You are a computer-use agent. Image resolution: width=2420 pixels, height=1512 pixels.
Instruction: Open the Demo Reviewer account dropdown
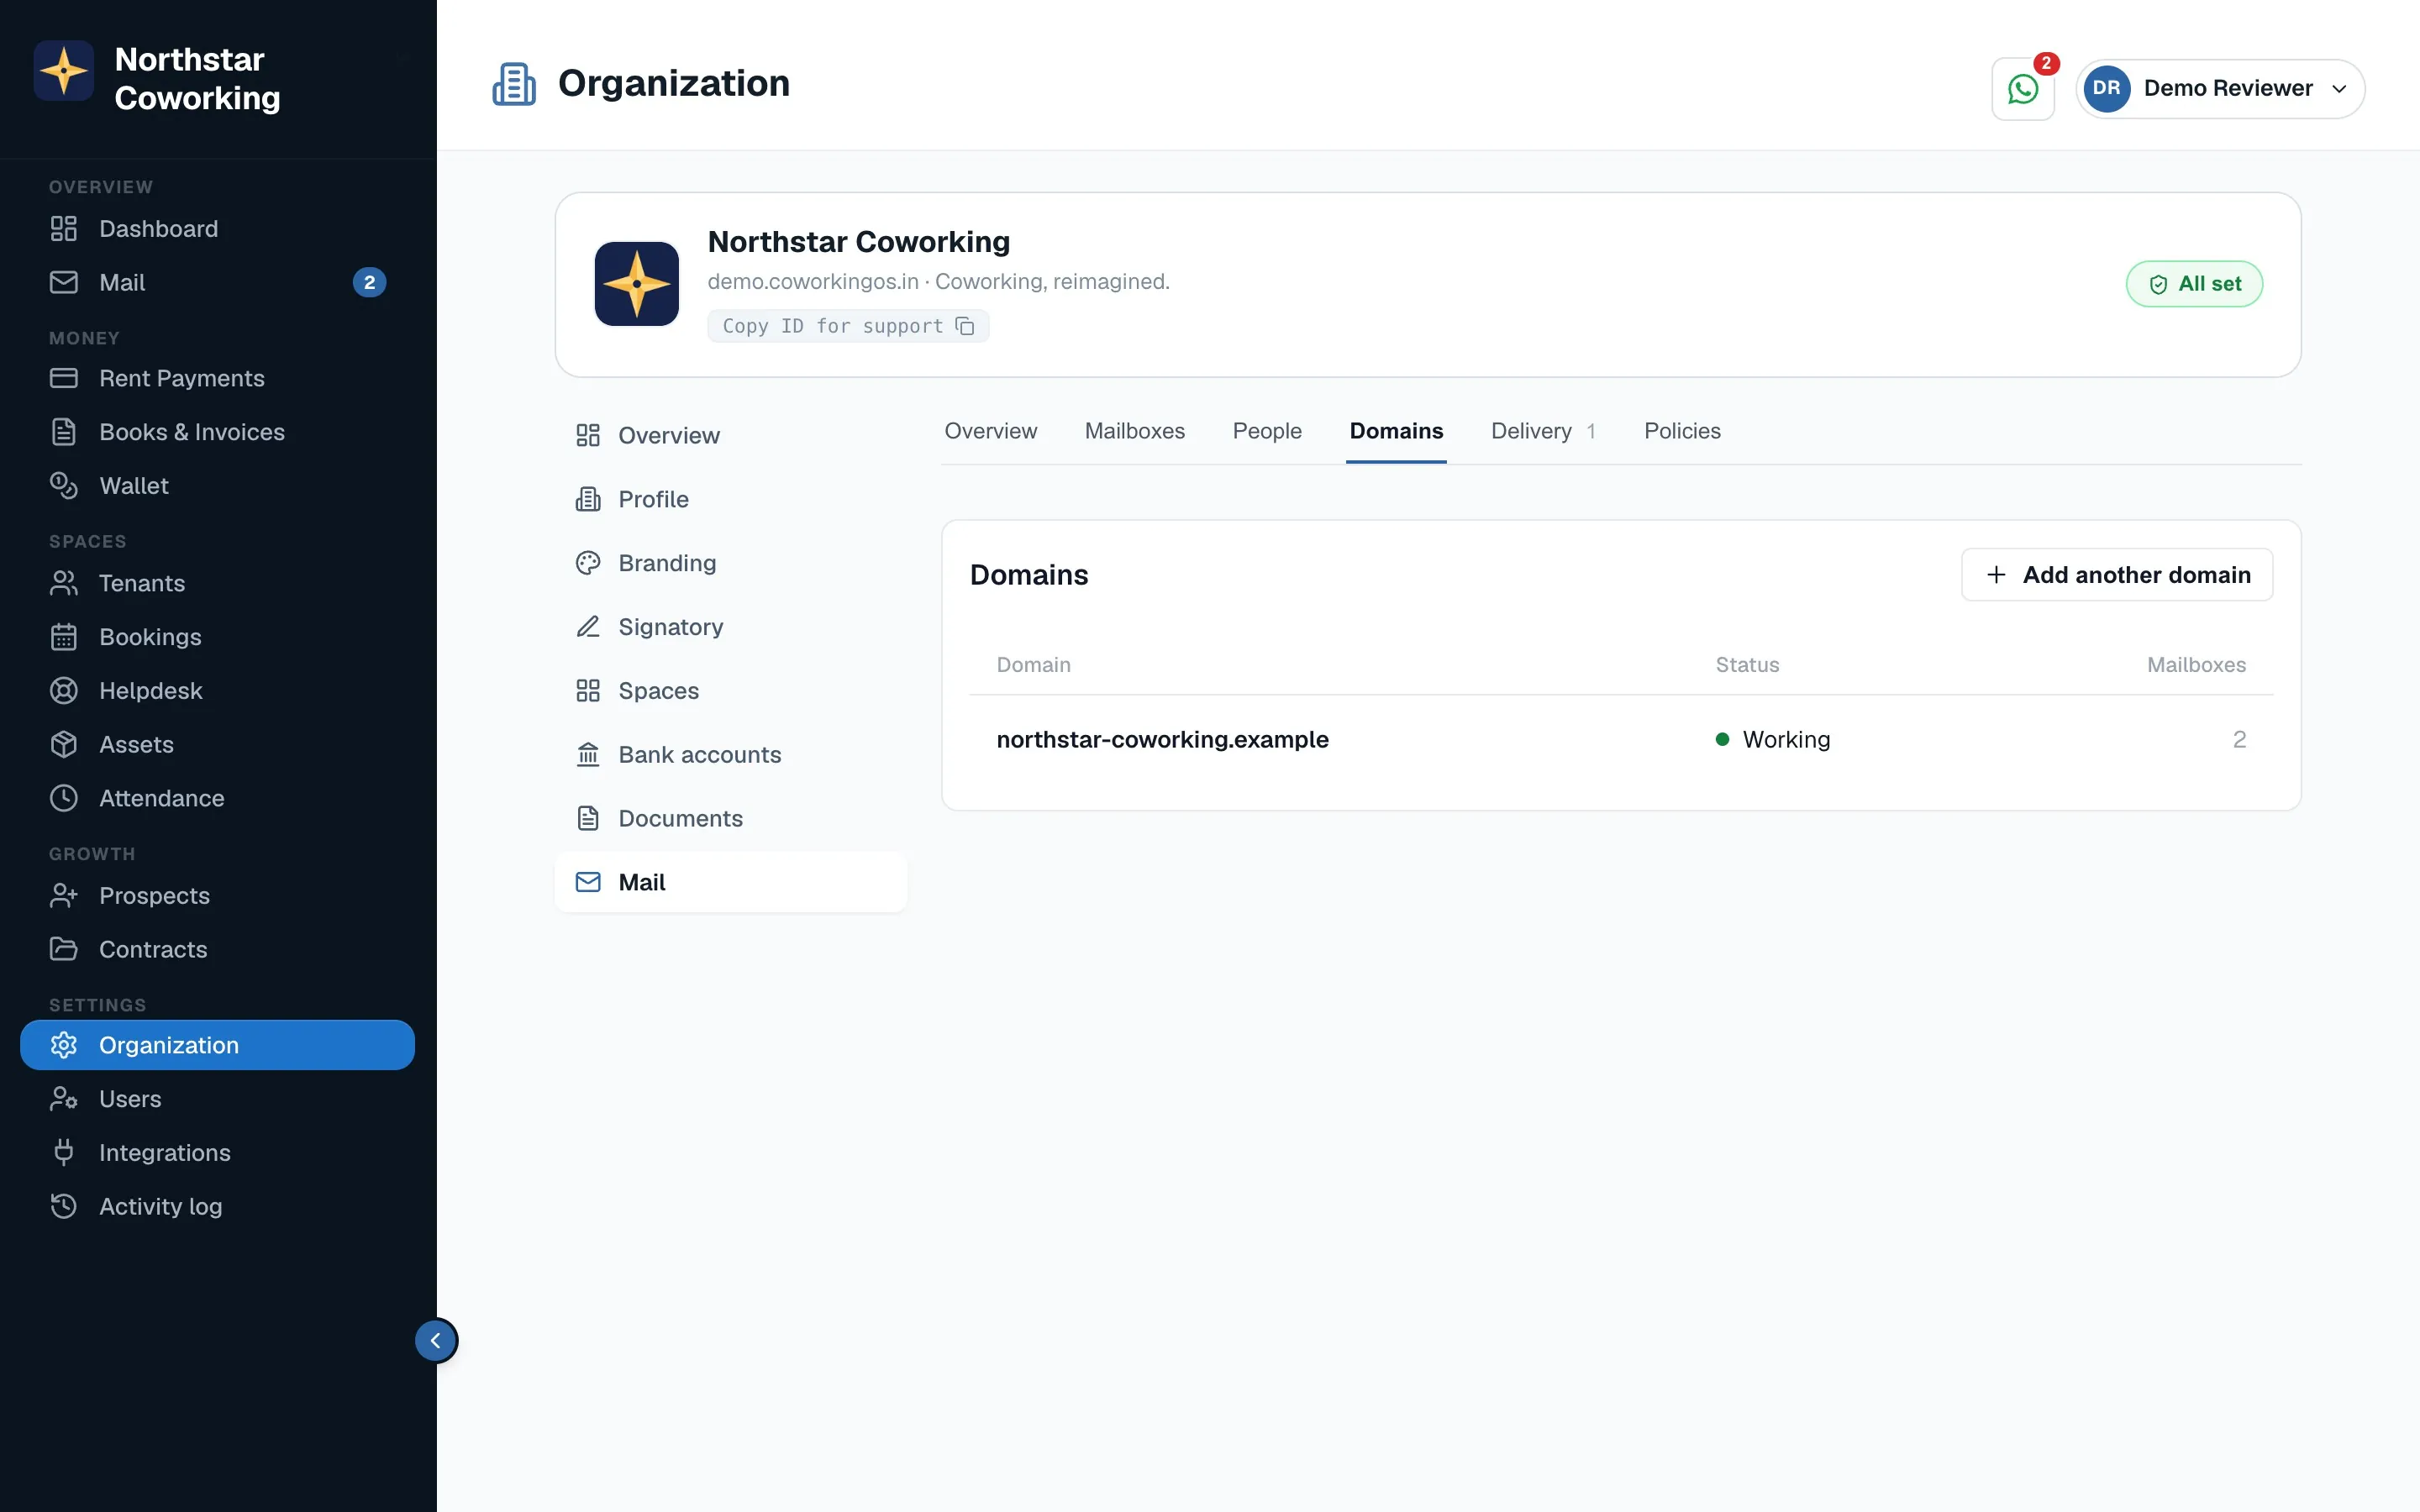point(2220,89)
